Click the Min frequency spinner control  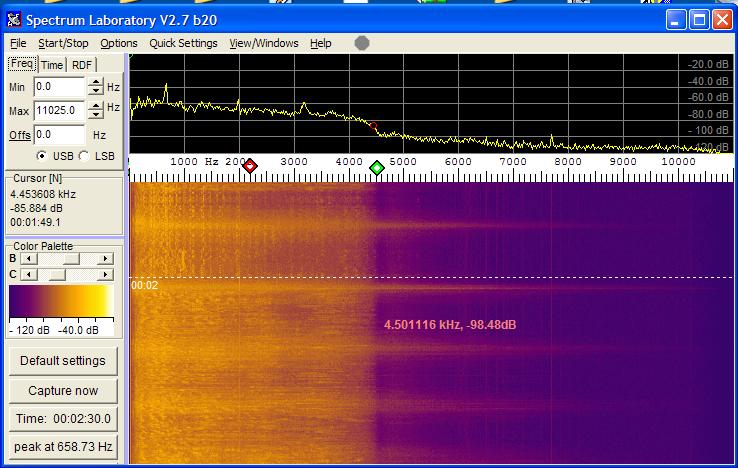96,87
